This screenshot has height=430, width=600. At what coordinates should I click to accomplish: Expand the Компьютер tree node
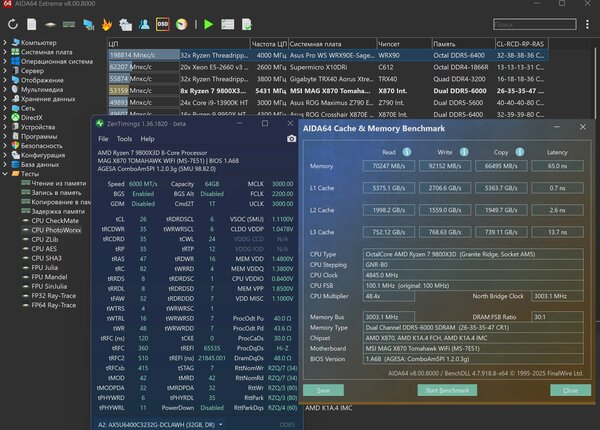[5, 42]
